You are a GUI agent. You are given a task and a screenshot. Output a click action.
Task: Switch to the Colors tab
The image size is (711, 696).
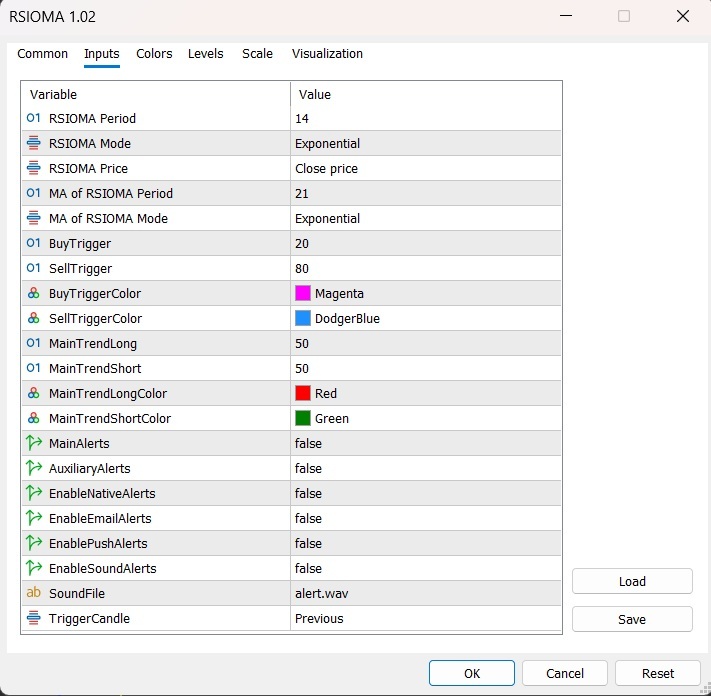click(x=154, y=54)
